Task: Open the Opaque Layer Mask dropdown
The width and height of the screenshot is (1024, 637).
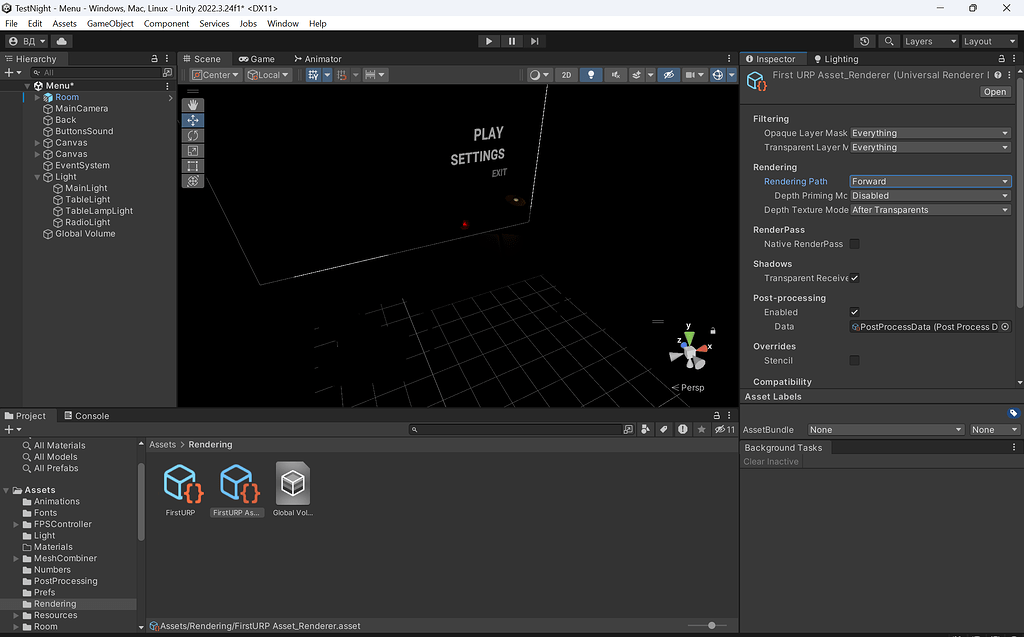Action: coord(929,132)
